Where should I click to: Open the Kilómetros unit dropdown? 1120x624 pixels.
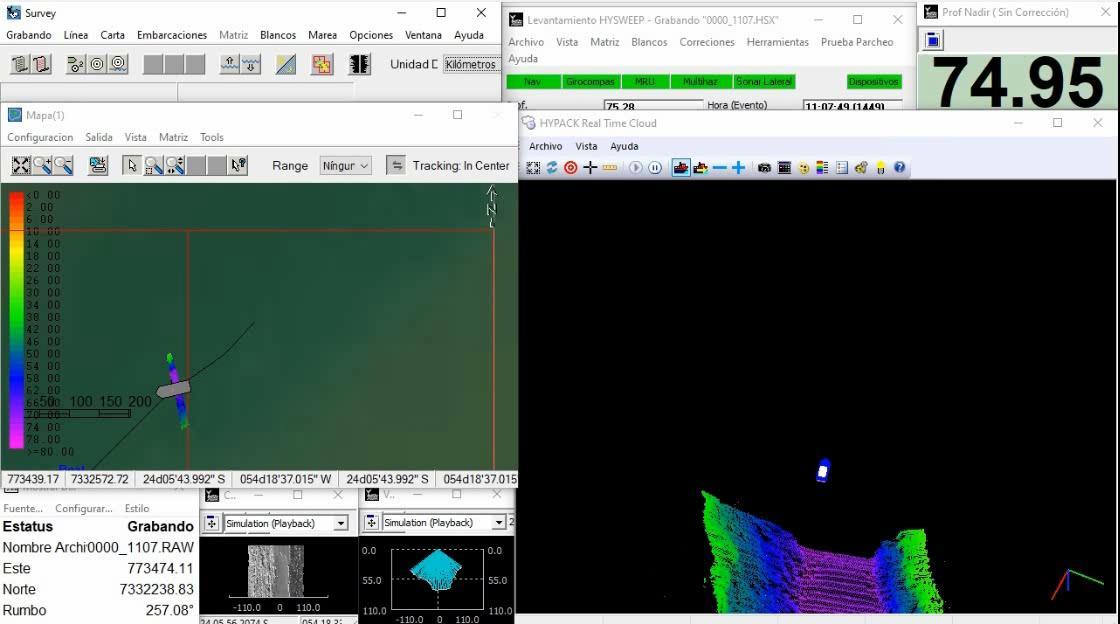tap(471, 64)
